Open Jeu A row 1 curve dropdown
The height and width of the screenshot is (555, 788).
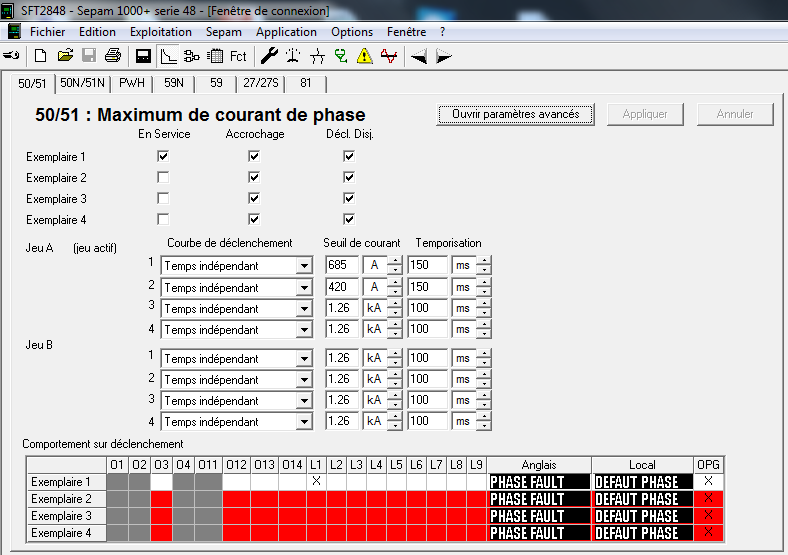click(304, 266)
